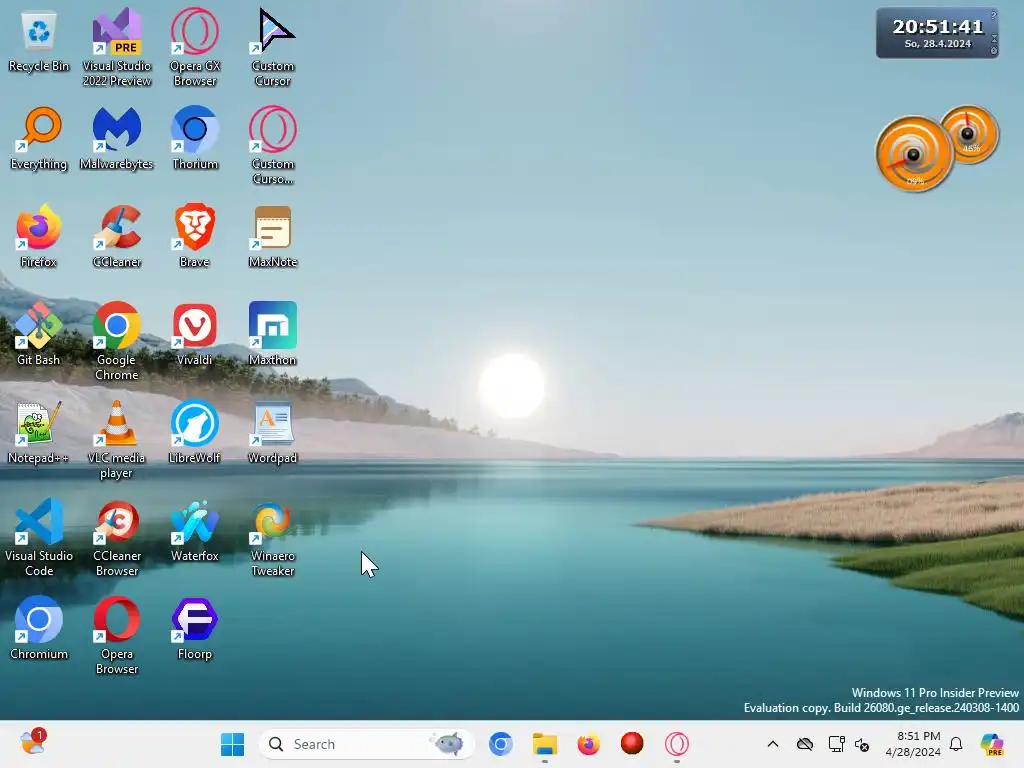The width and height of the screenshot is (1024, 768).
Task: Open the taskbar clock showing 8:51 PM
Action: (913, 744)
